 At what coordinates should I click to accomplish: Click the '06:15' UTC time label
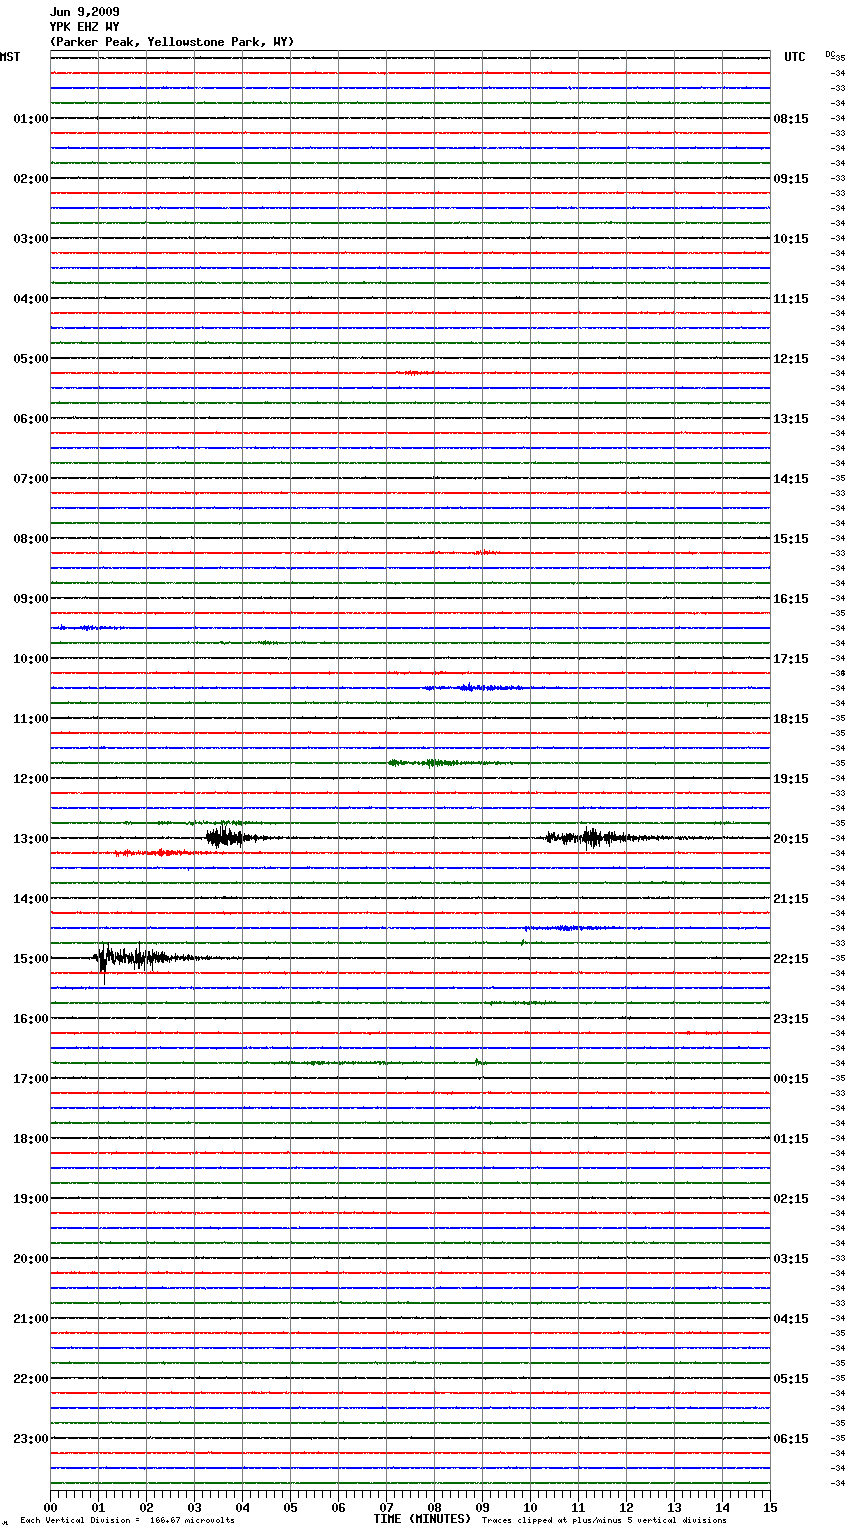[x=791, y=1439]
